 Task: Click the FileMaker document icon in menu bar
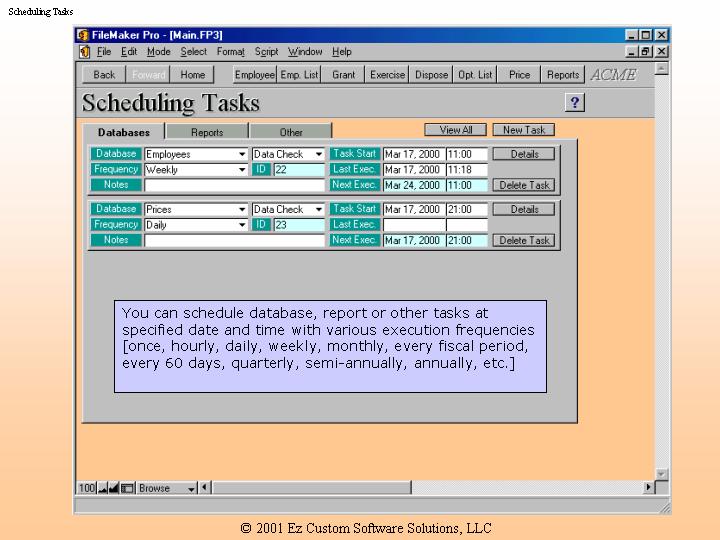pyautogui.click(x=85, y=52)
